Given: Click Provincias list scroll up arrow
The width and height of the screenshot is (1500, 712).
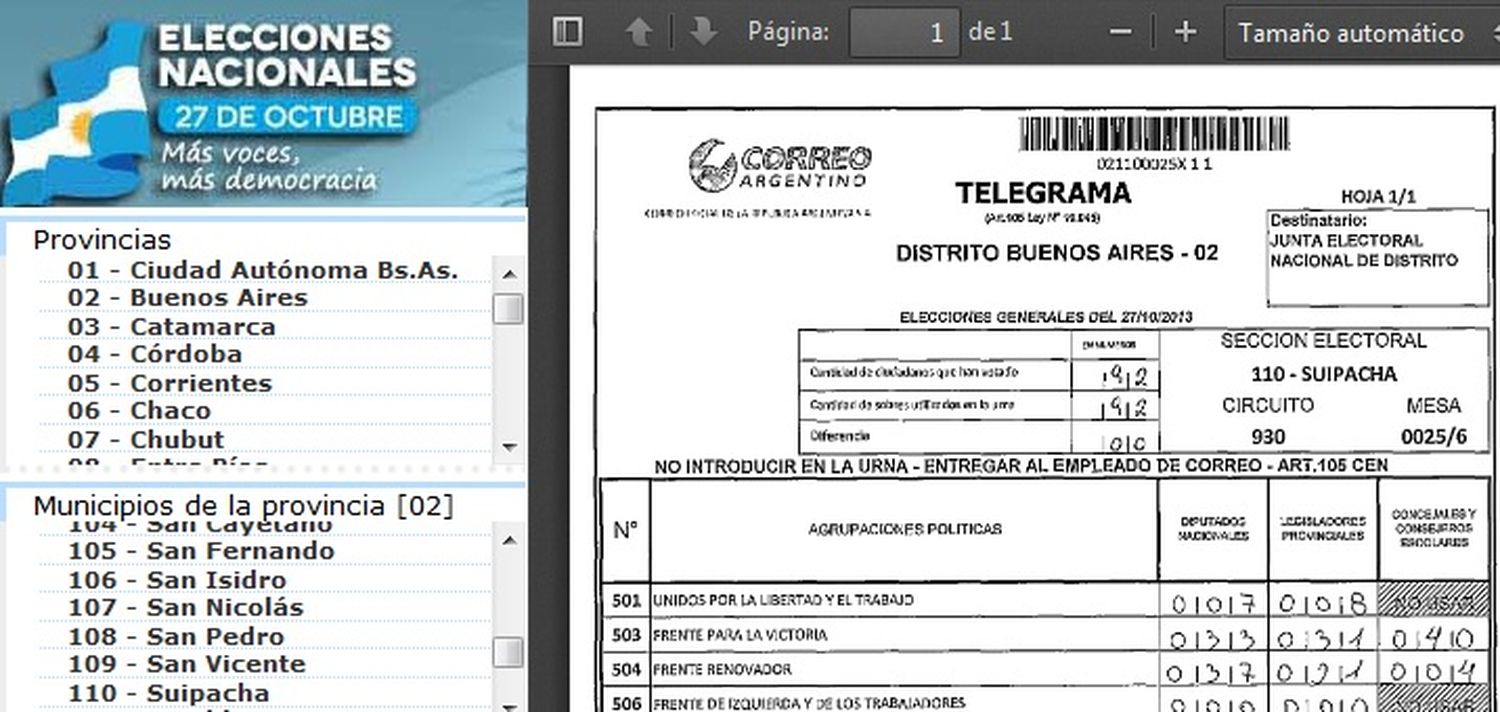Looking at the screenshot, I should coord(509,274).
